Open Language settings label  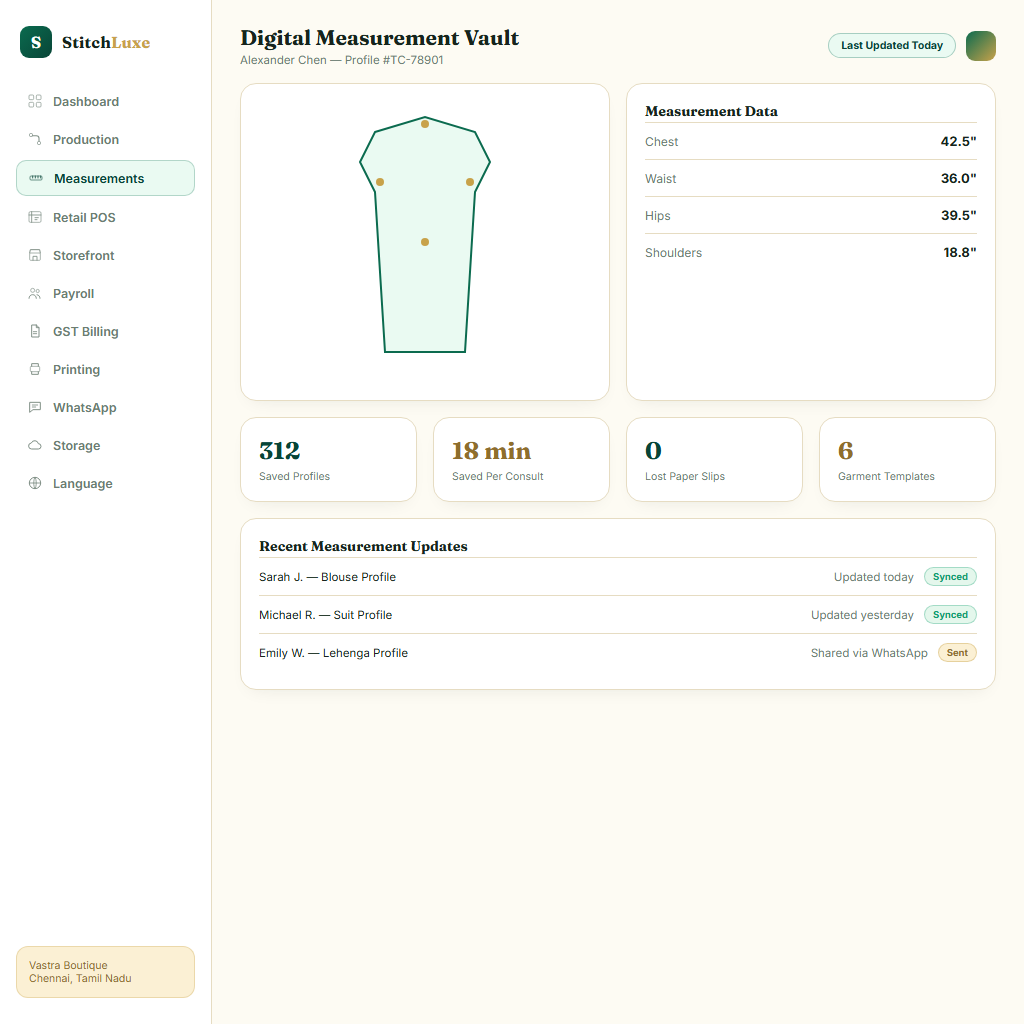83,483
